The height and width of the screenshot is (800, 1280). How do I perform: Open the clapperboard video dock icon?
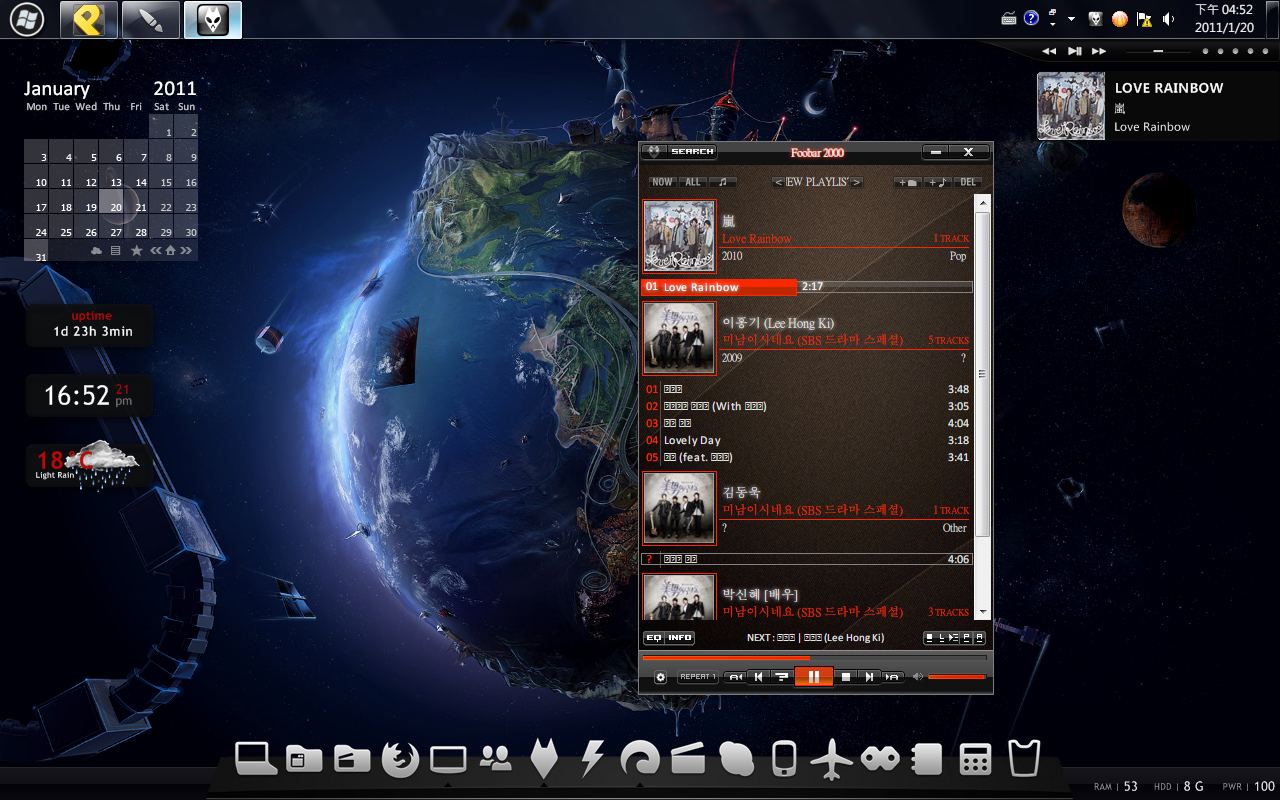(x=689, y=760)
